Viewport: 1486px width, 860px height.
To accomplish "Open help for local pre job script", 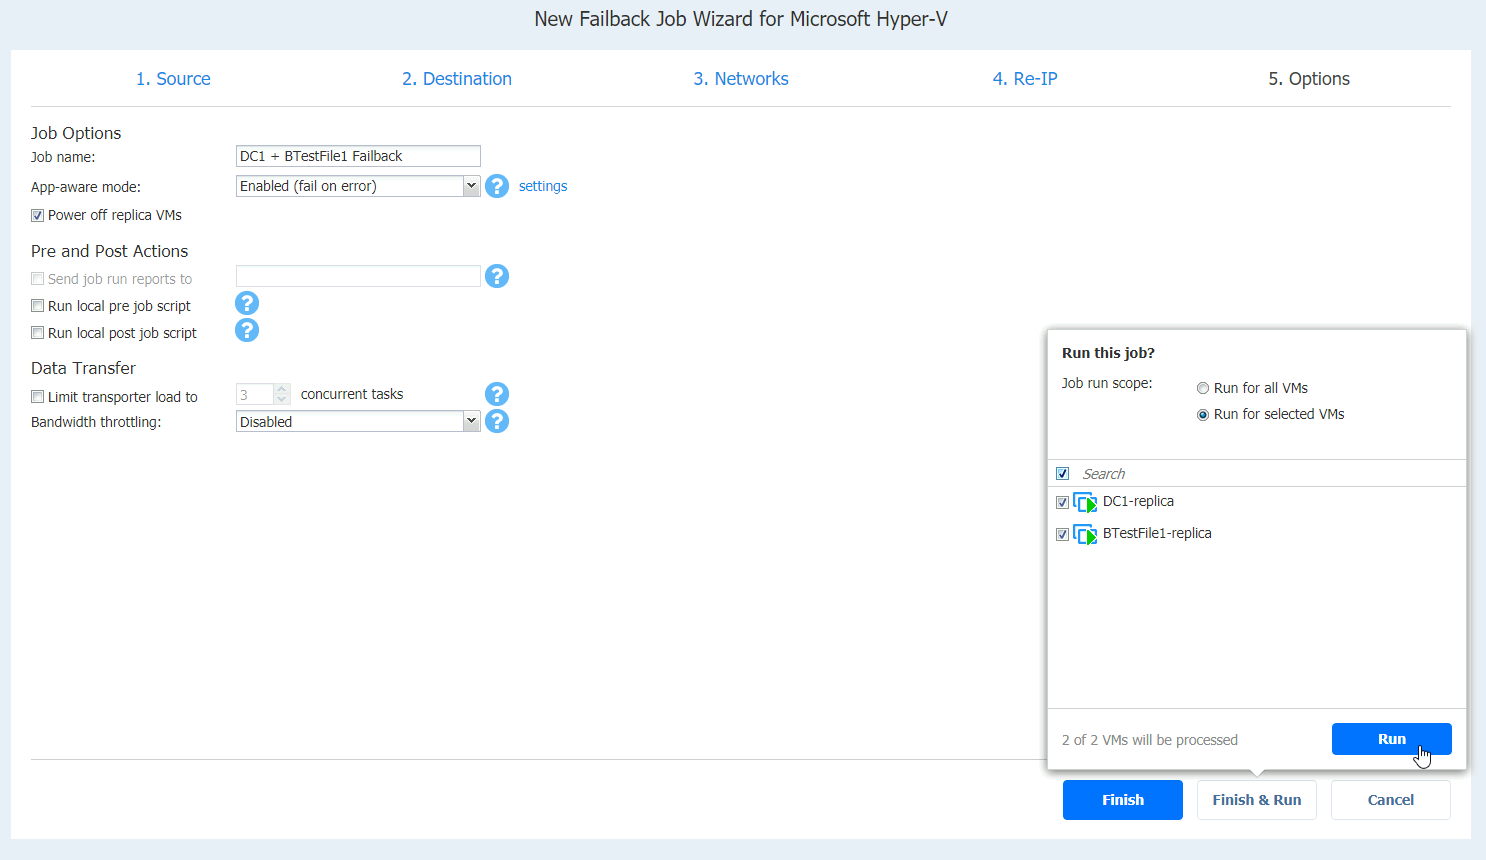I will coord(247,303).
